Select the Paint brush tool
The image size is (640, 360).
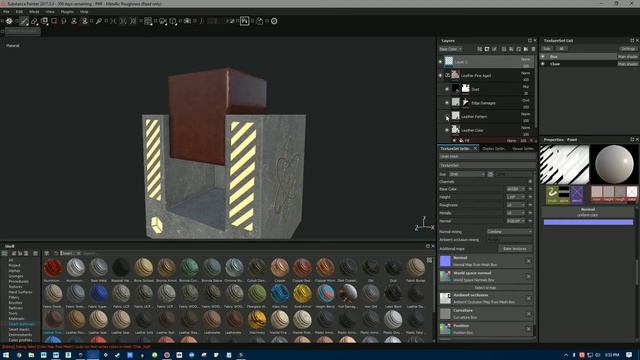24,21
